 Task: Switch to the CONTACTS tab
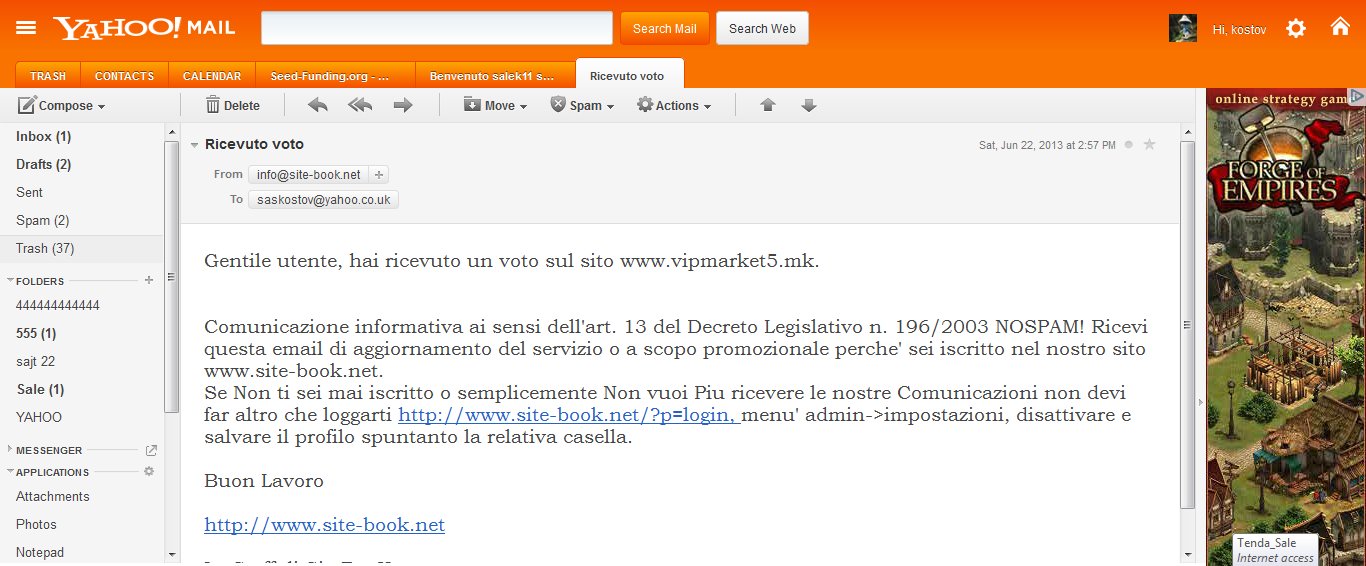click(124, 76)
